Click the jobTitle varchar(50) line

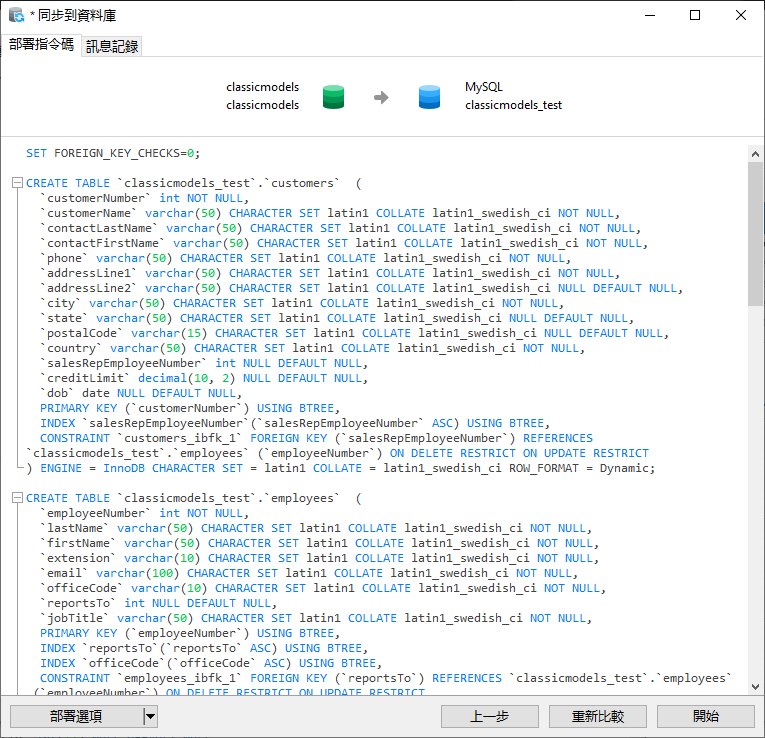pyautogui.click(x=316, y=618)
